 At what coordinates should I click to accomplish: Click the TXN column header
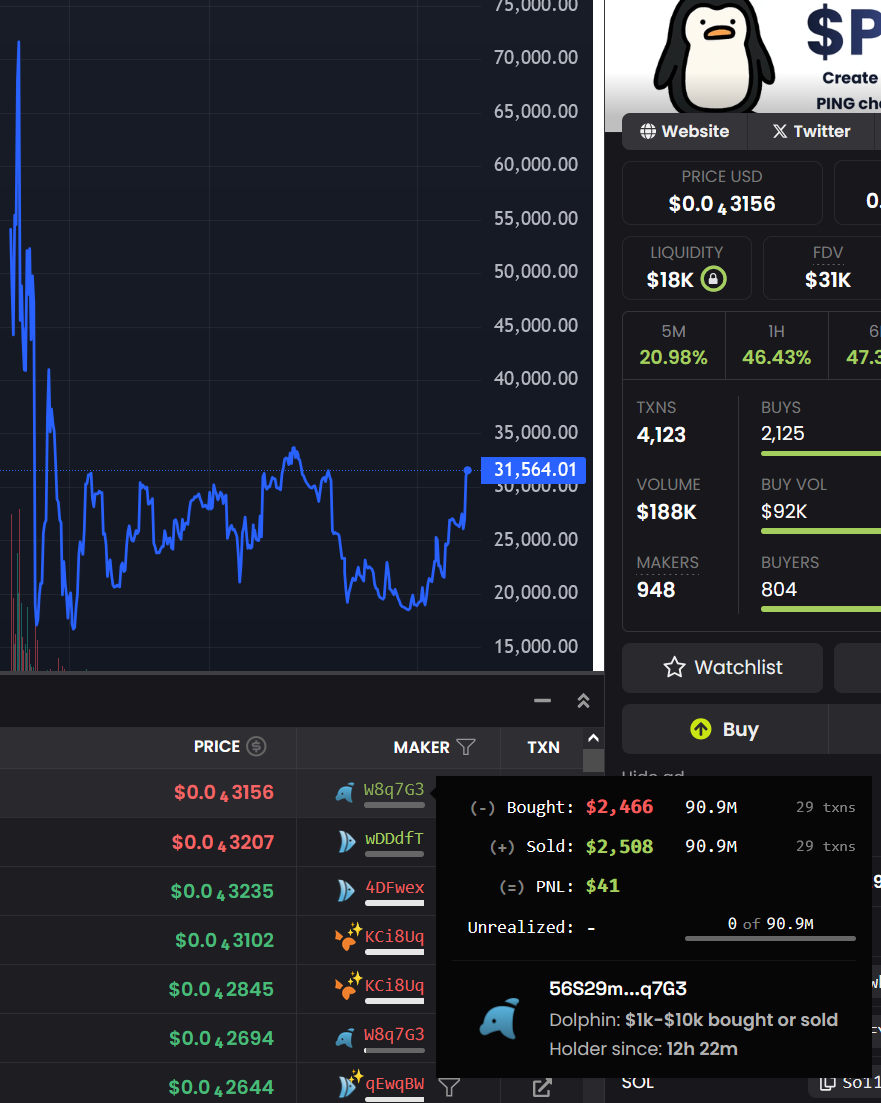pyautogui.click(x=543, y=747)
